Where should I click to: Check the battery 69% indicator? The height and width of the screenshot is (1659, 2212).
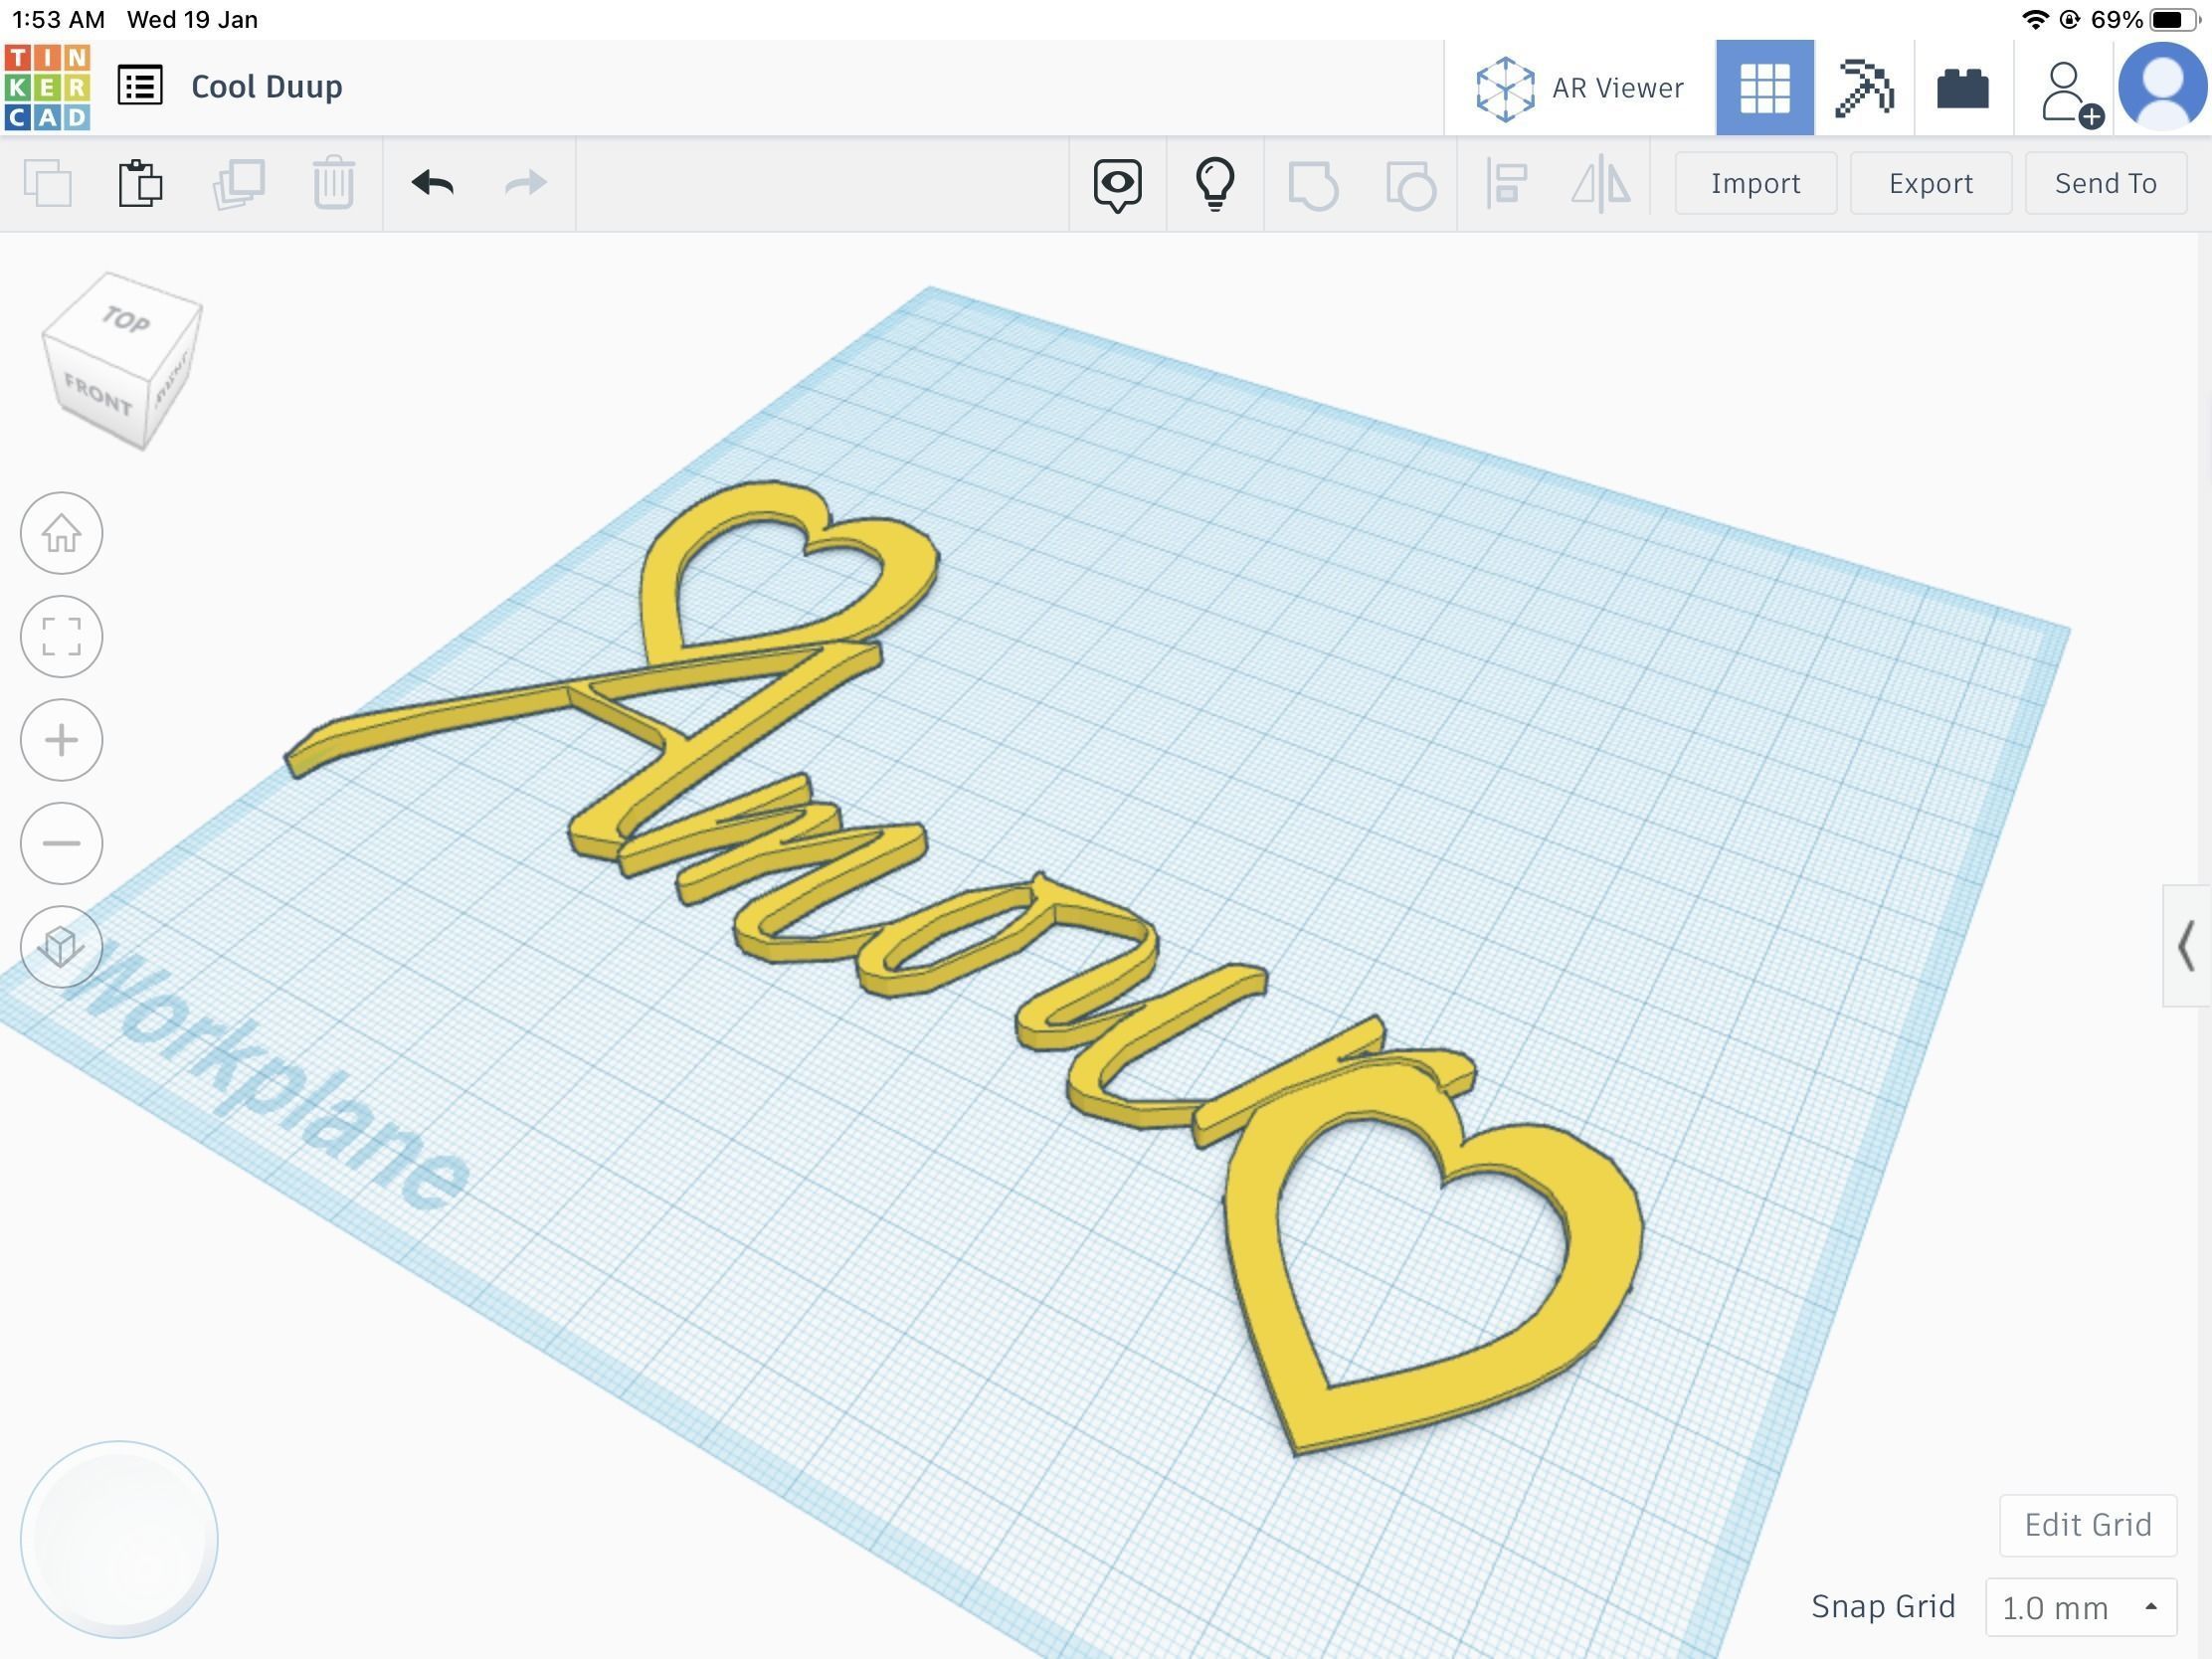[x=2144, y=19]
